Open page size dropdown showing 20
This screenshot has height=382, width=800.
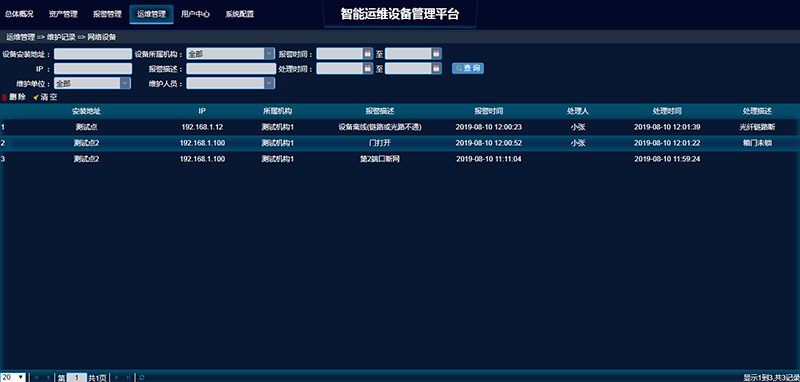[x=13, y=377]
